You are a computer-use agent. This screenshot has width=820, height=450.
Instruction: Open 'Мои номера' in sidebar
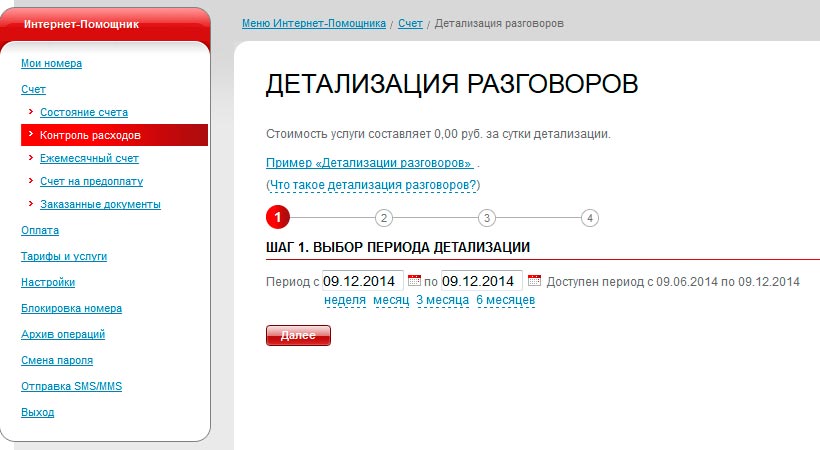pos(51,63)
